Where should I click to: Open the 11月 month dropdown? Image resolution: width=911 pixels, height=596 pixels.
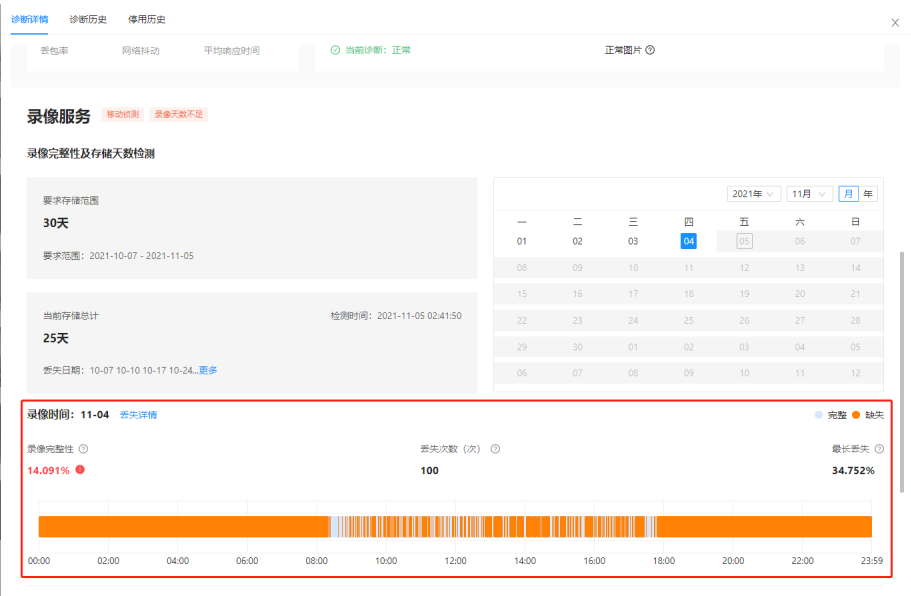click(x=809, y=194)
